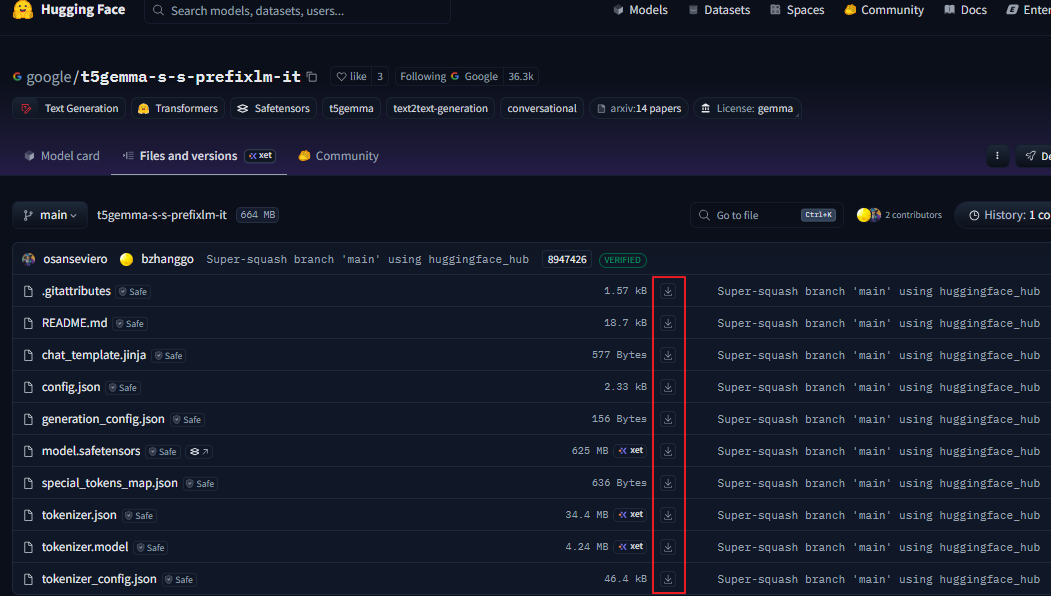Go to Datasets in the top navigation
This screenshot has width=1051, height=596.
click(x=719, y=10)
